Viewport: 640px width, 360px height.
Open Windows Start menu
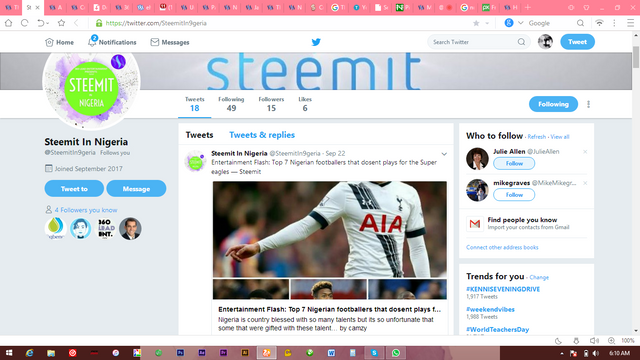[9, 353]
